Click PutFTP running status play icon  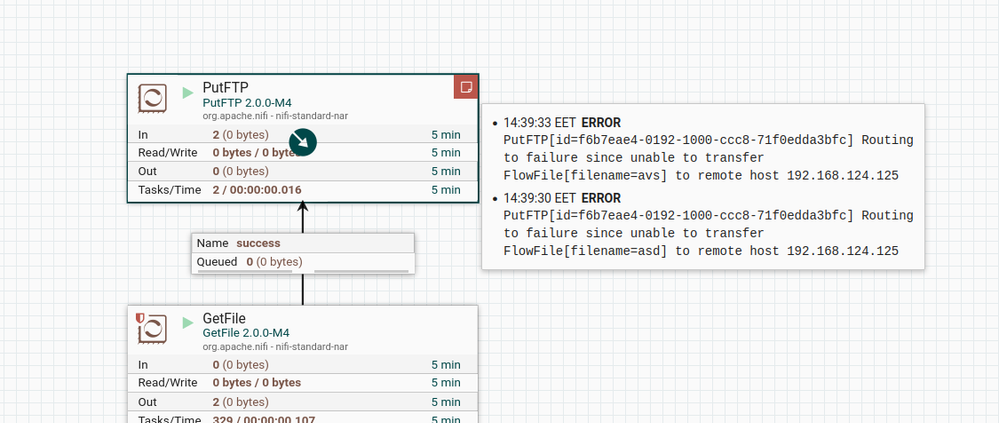pos(187,92)
